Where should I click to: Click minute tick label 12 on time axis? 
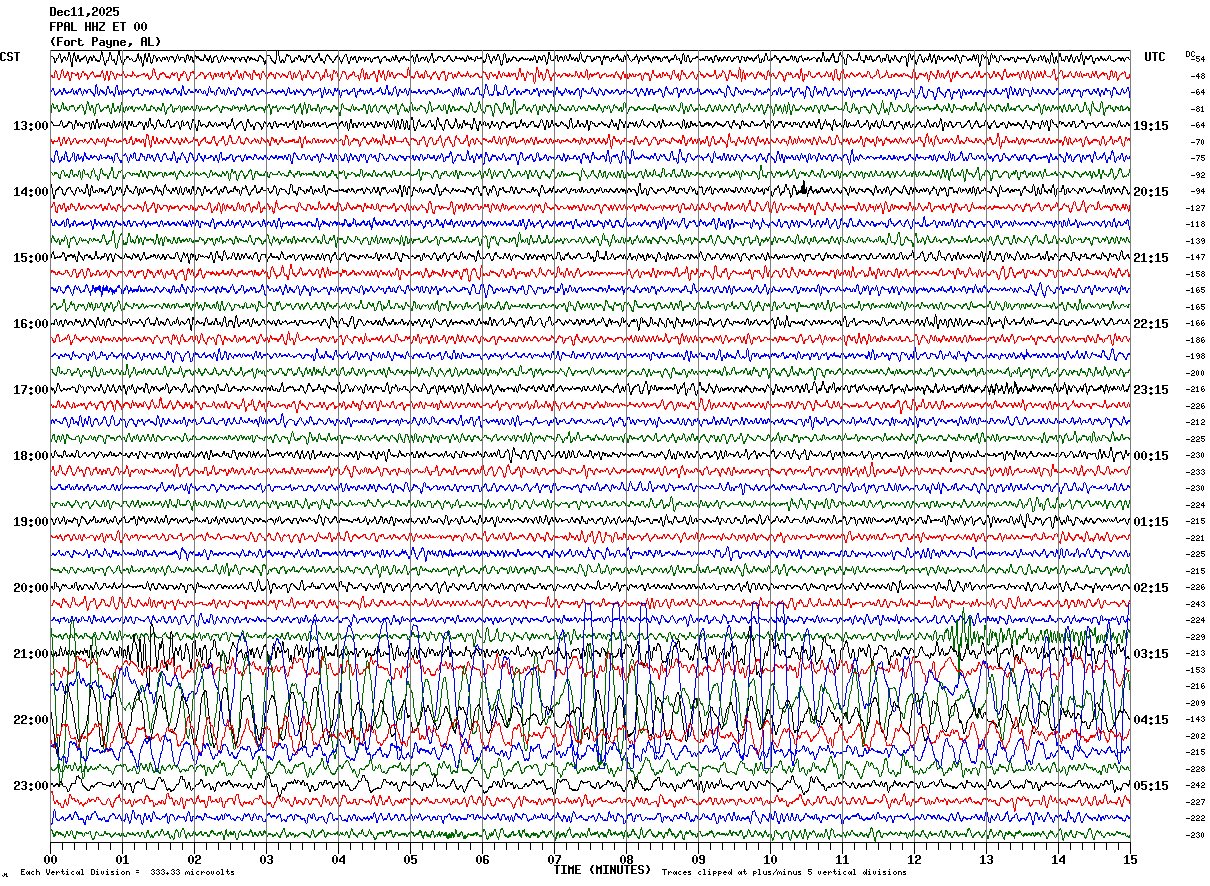pos(914,859)
